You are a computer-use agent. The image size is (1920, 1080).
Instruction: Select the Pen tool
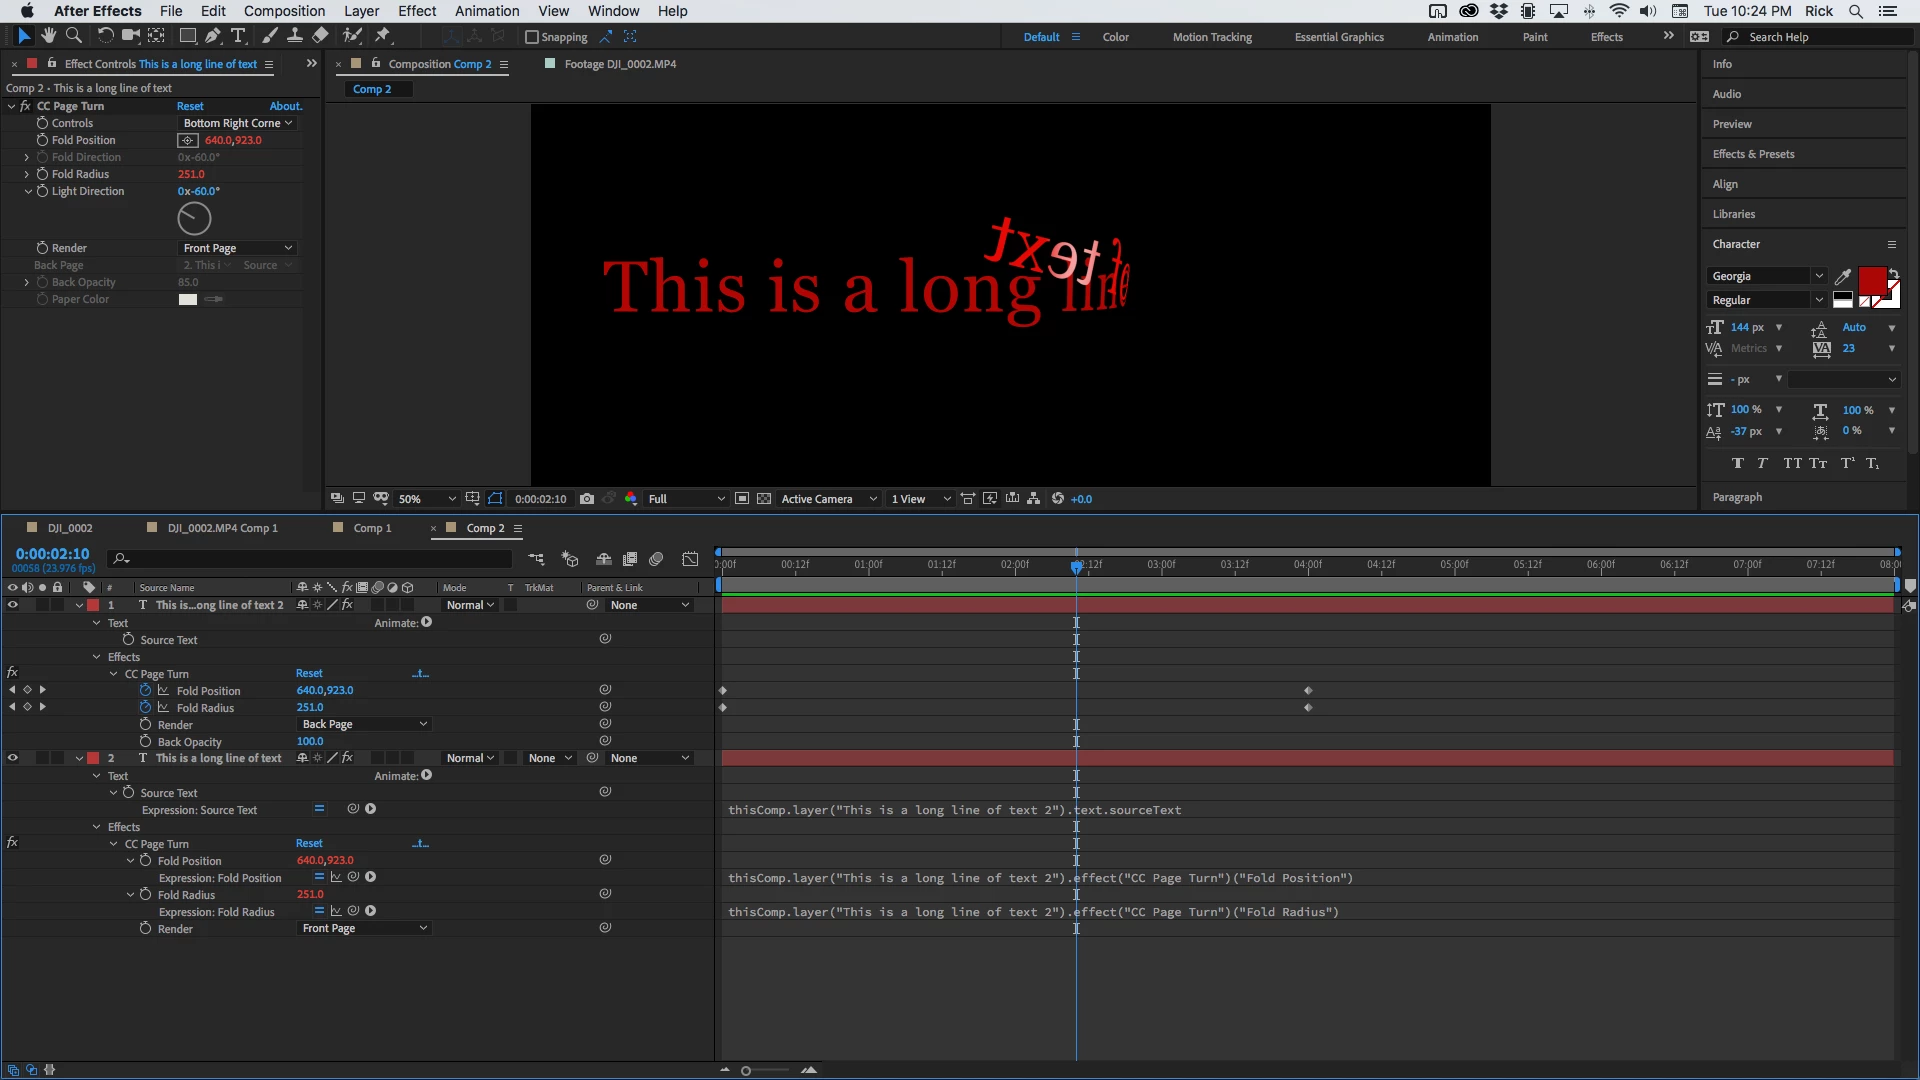pos(212,36)
